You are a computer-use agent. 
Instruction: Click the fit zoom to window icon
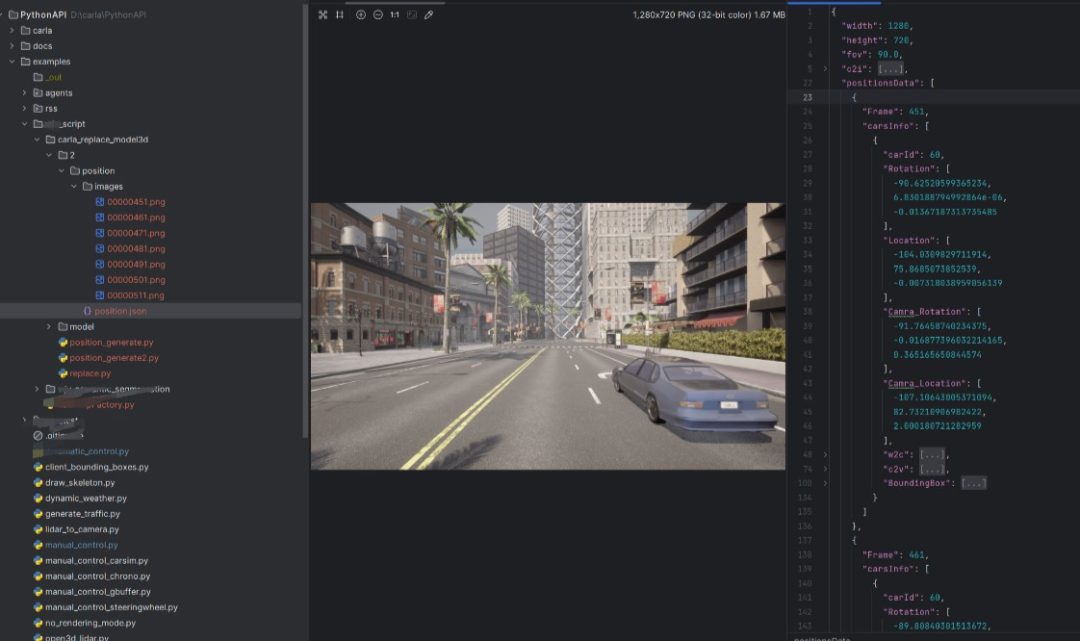[x=323, y=15]
